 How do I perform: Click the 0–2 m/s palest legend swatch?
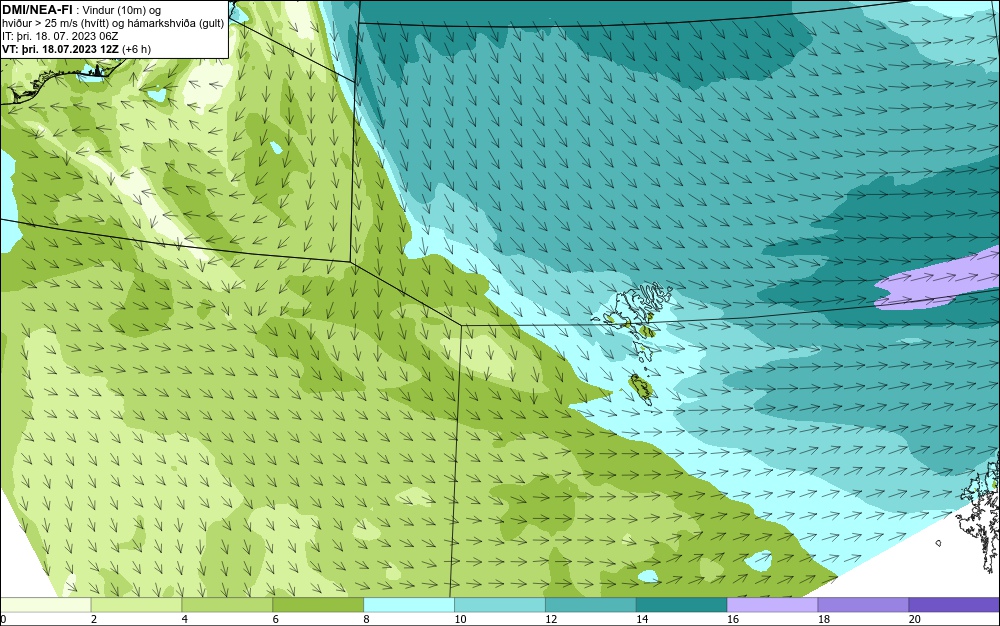[x=45, y=604]
